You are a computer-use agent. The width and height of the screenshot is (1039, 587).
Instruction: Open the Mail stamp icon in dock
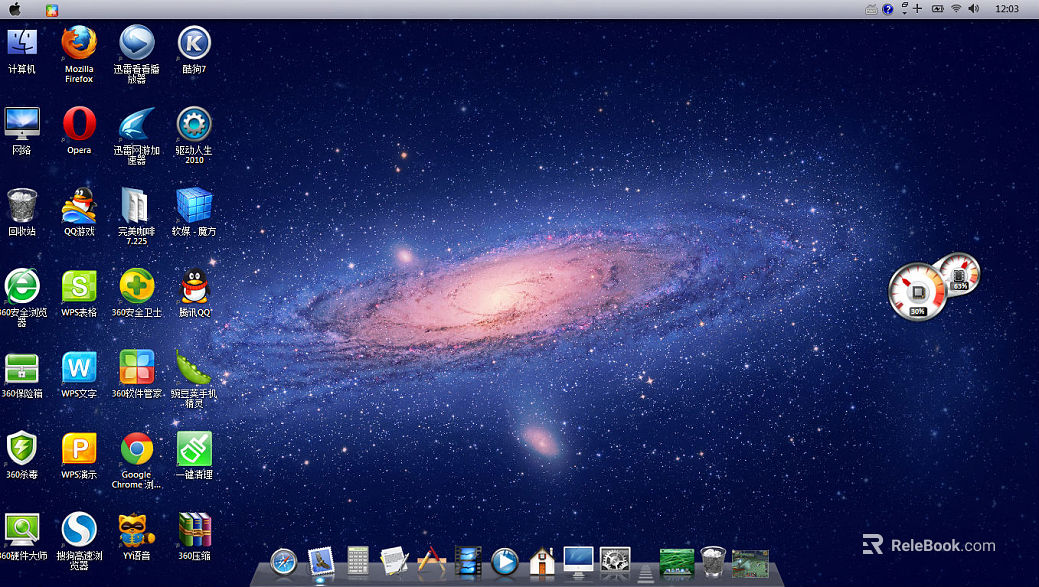[x=320, y=560]
